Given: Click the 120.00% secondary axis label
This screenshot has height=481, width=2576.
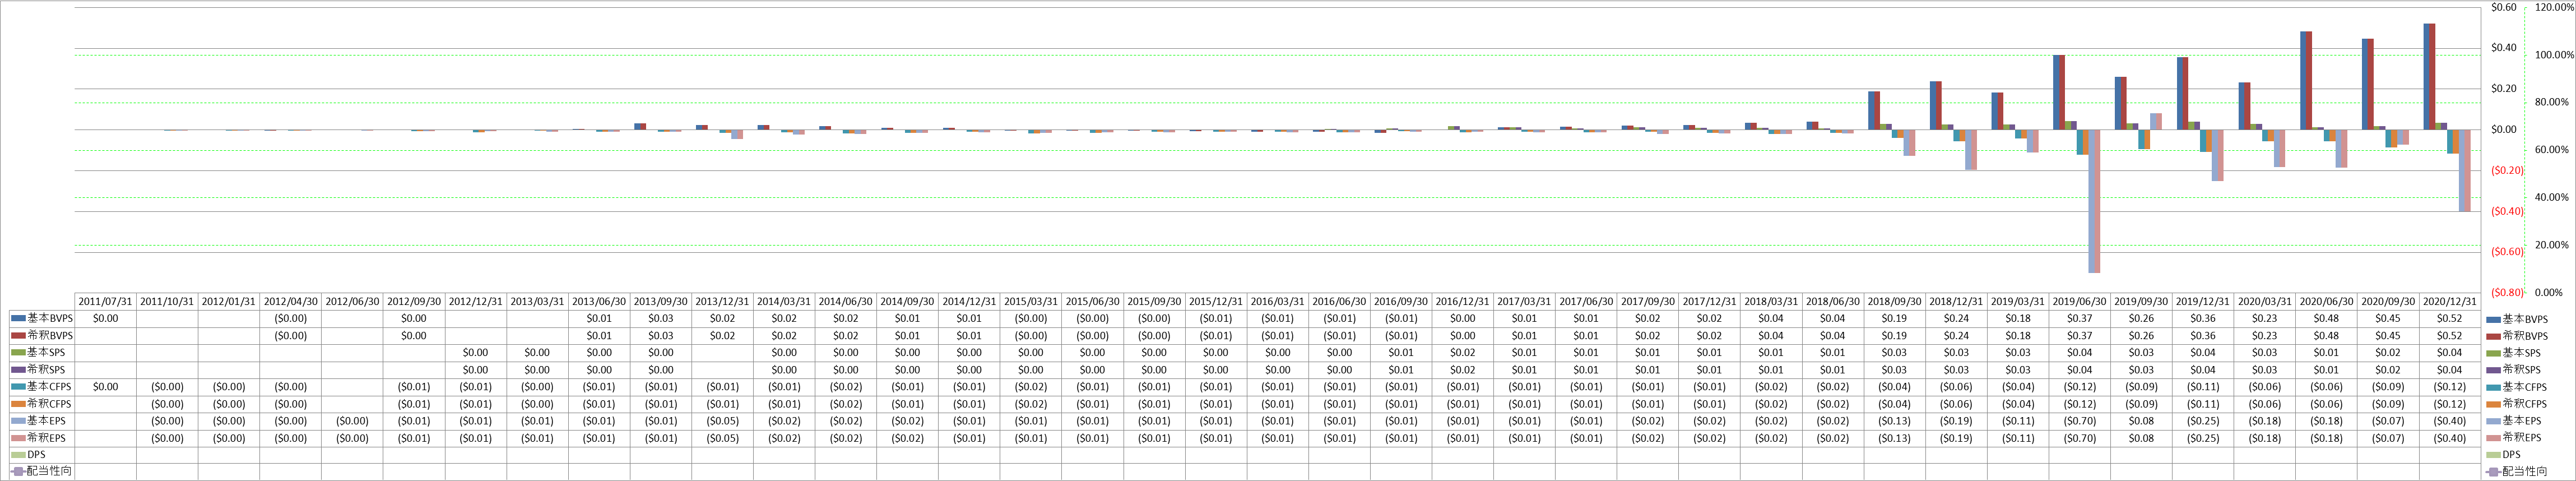Looking at the screenshot, I should tap(2555, 7).
